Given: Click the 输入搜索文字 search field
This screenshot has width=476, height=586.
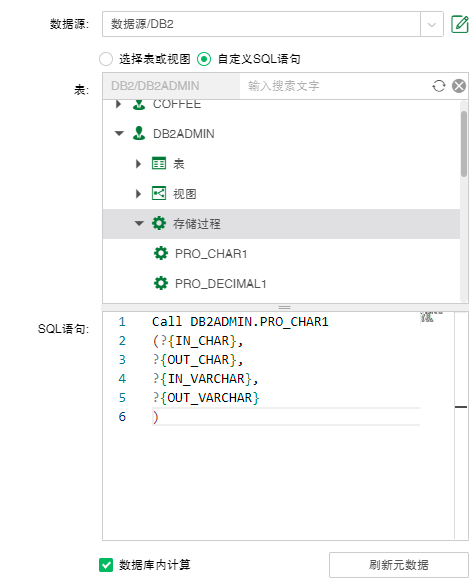Looking at the screenshot, I should click(x=334, y=86).
